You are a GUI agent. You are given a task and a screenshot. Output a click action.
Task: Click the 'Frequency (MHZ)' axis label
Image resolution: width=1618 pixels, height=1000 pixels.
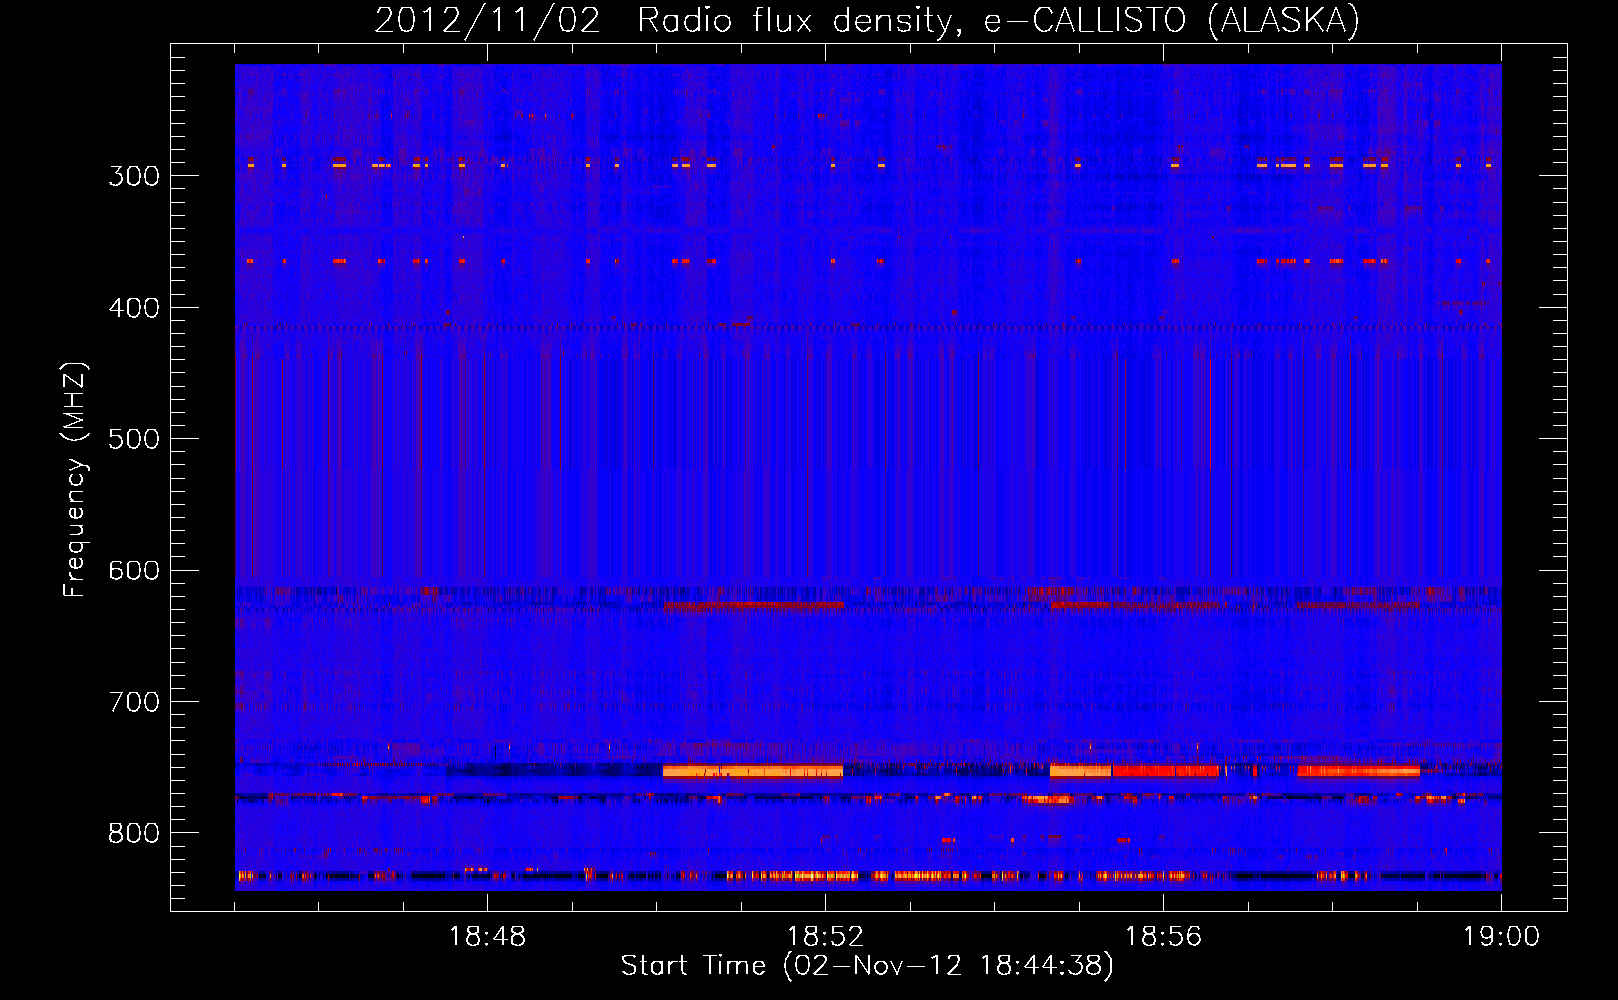[x=75, y=480]
